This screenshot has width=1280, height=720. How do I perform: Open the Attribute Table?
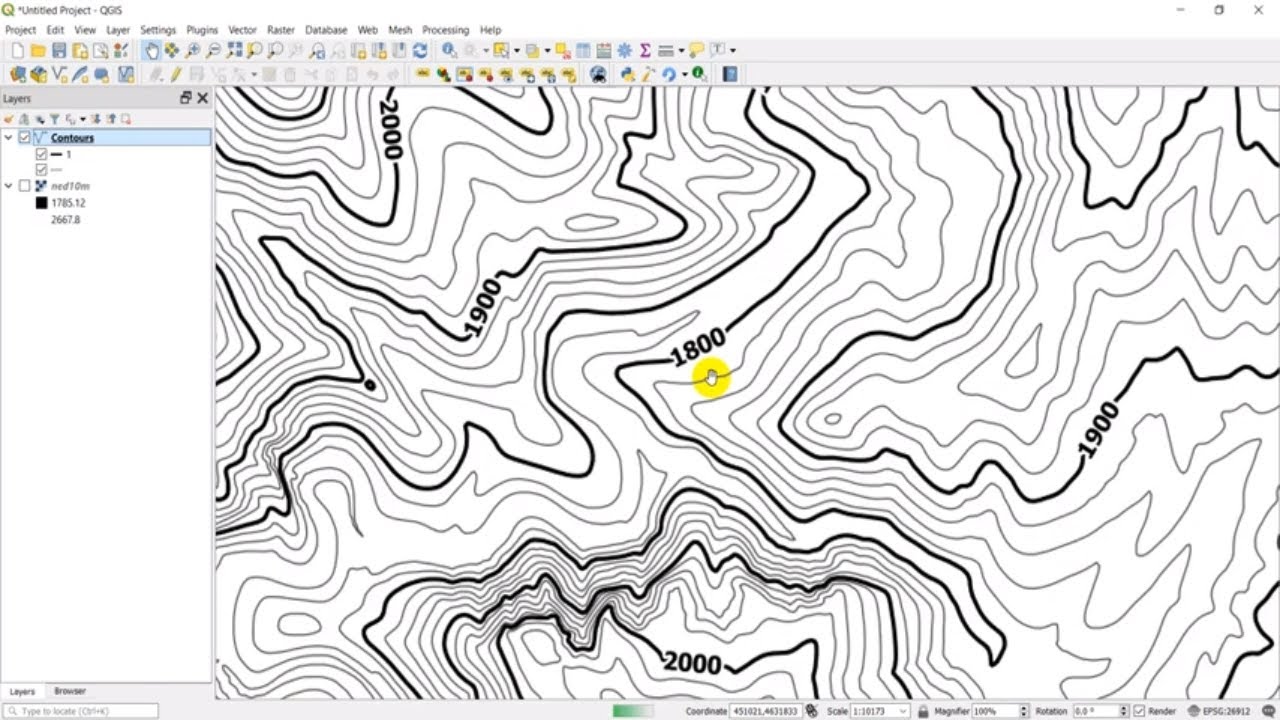583,50
